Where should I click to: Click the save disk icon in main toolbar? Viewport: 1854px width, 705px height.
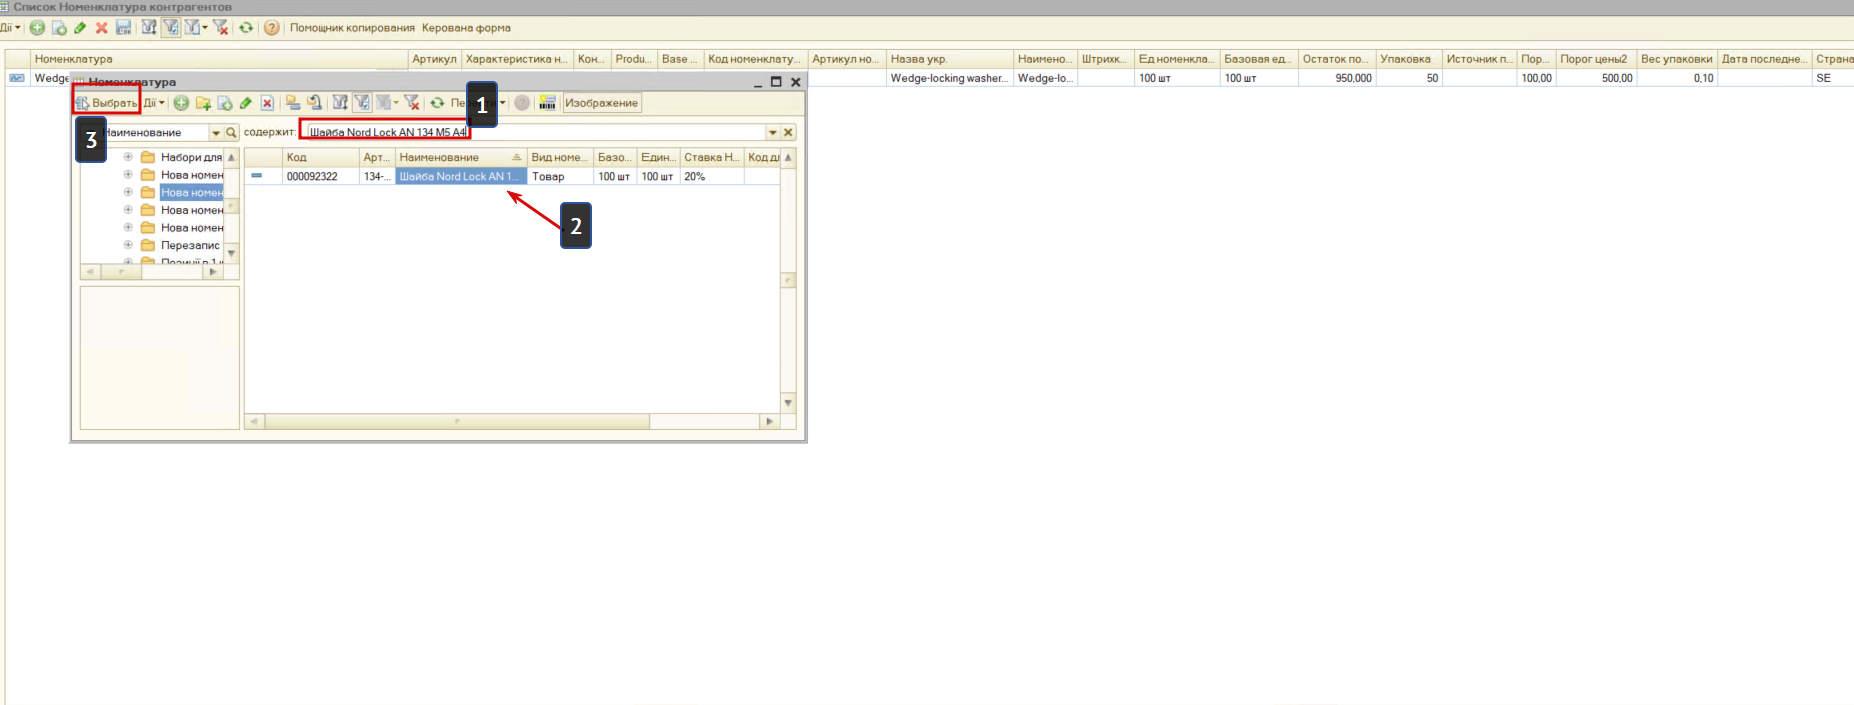click(x=124, y=28)
